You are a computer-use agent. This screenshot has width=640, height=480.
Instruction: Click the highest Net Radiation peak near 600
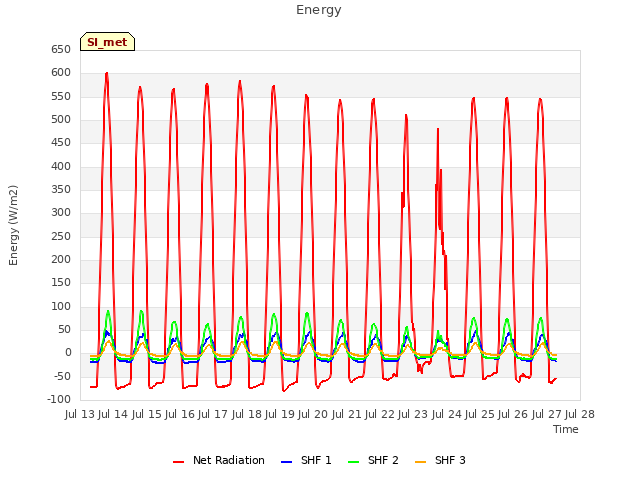(107, 74)
